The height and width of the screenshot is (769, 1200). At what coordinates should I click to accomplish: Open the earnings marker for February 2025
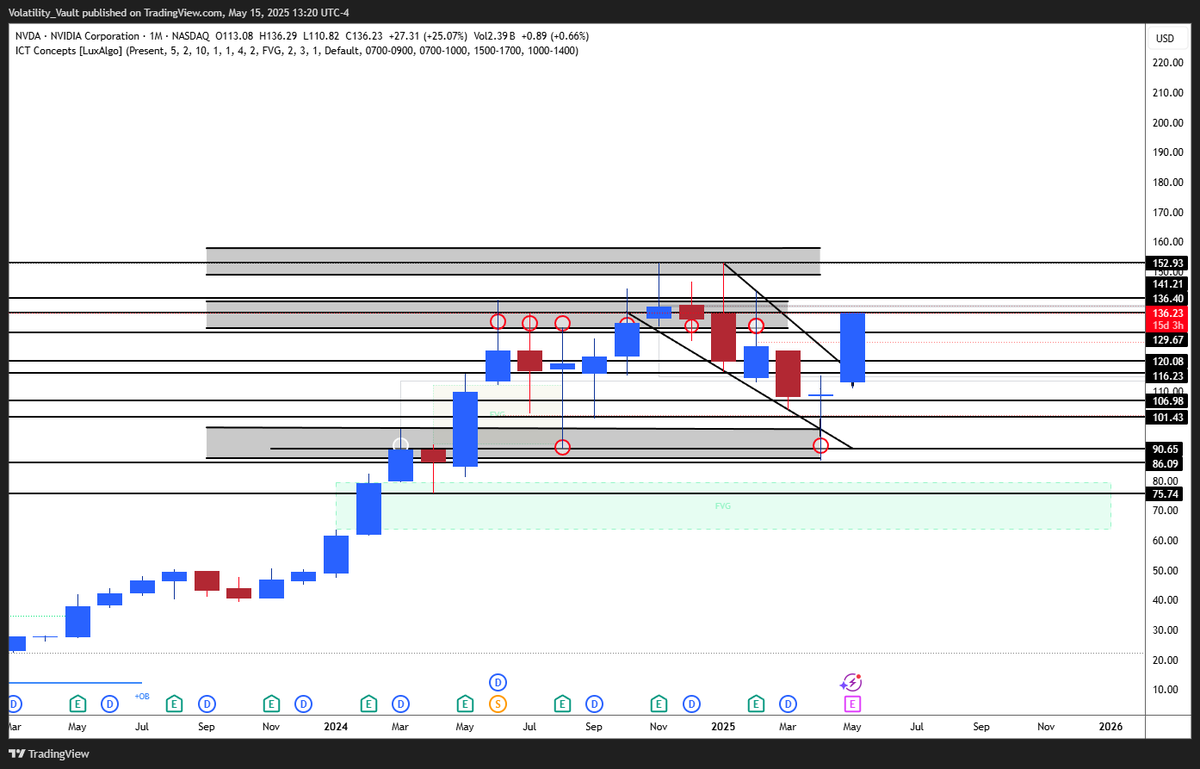(756, 703)
